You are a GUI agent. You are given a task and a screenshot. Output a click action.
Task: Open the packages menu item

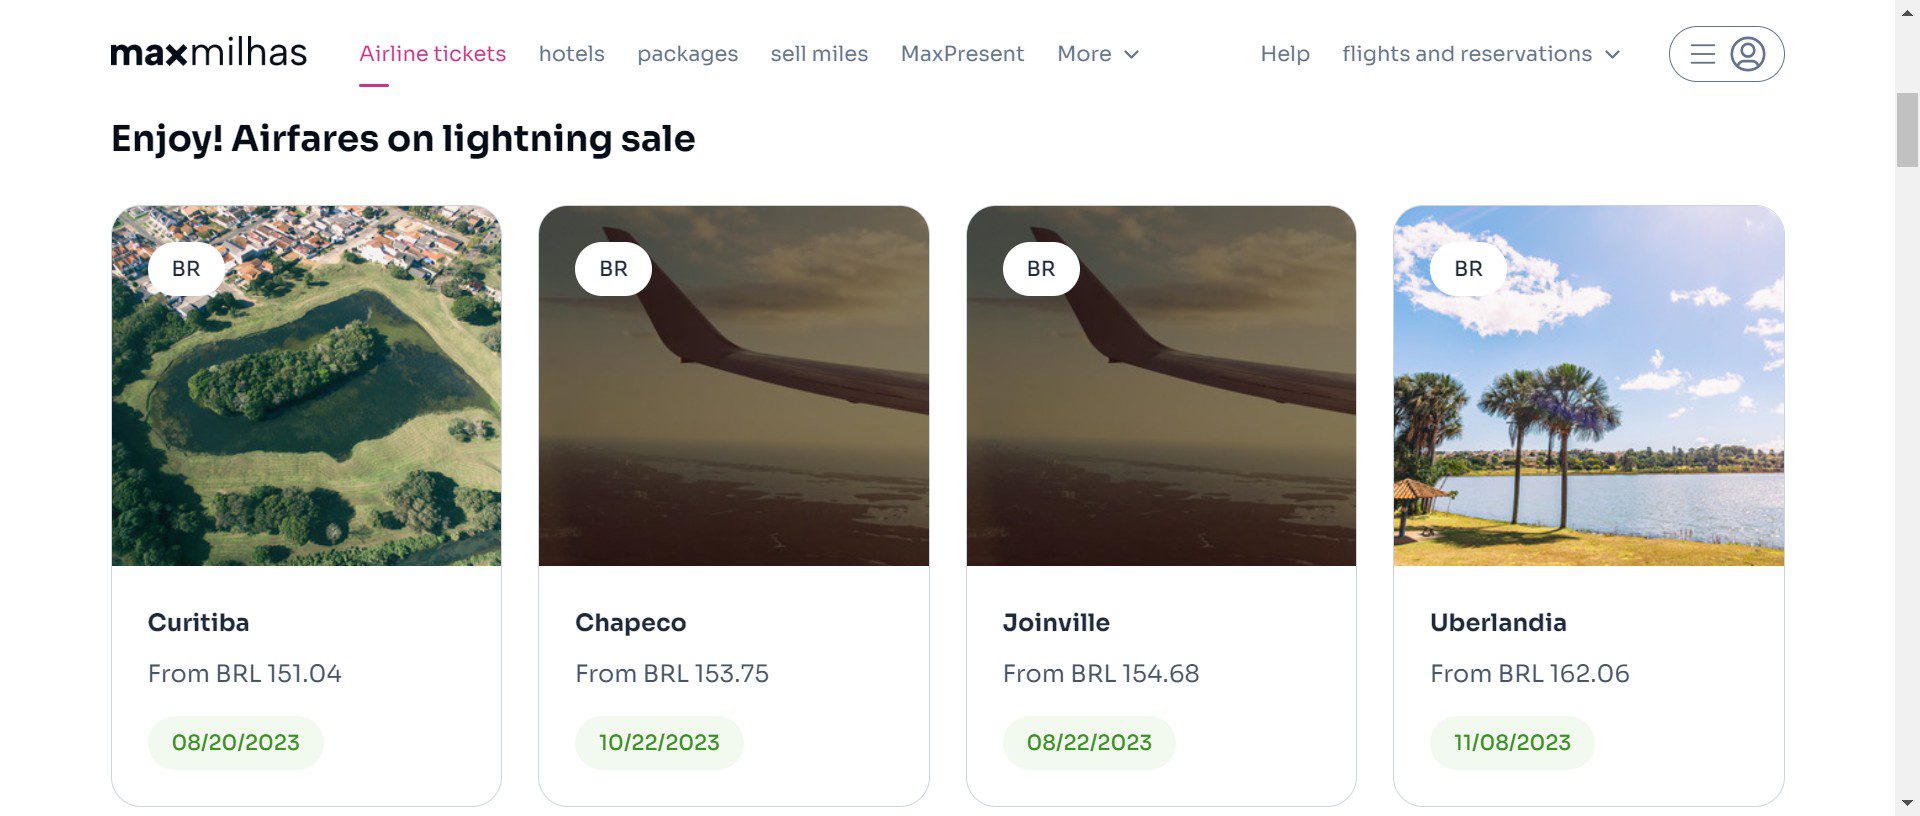click(687, 54)
